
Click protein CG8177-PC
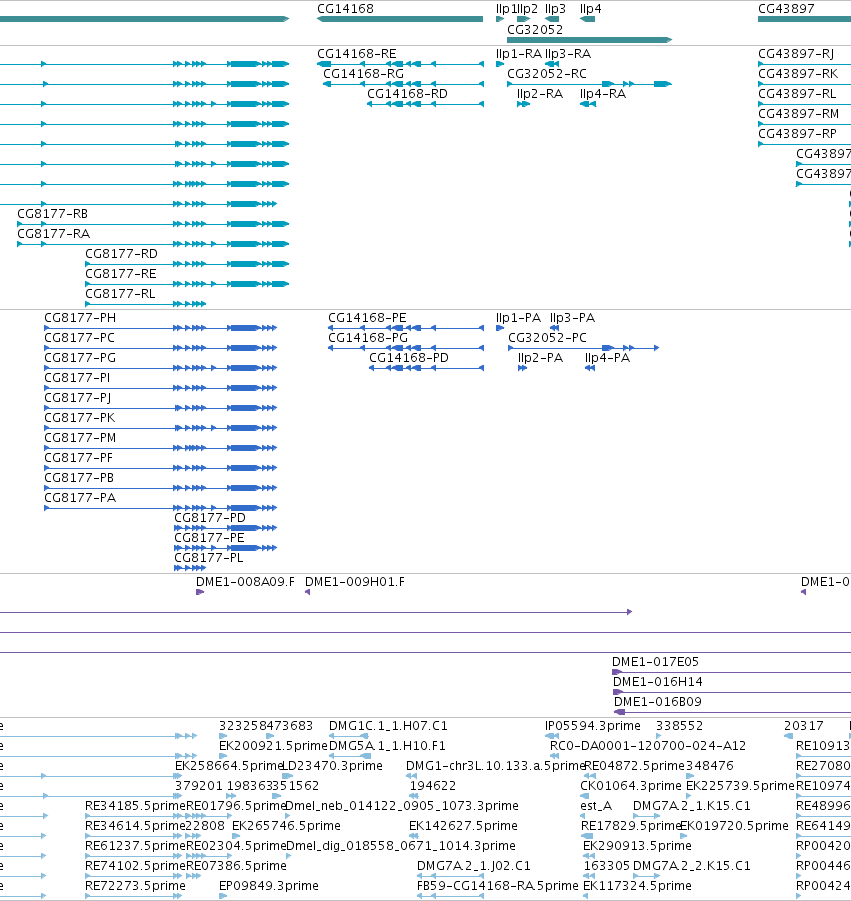coord(79,338)
